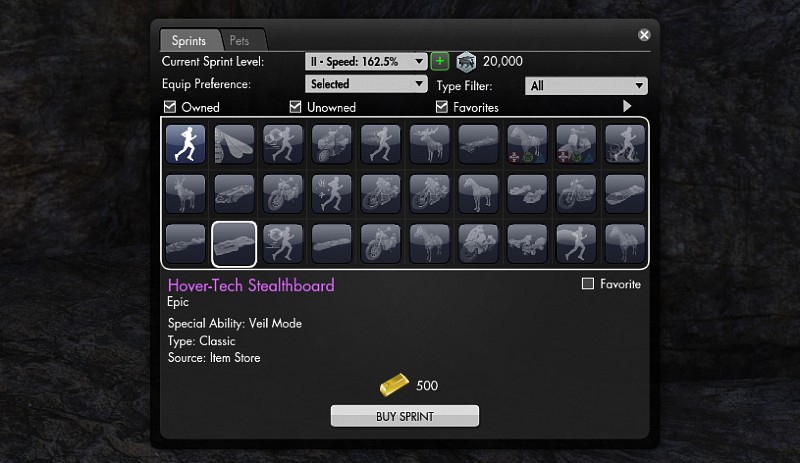Click the BUY SPRINT button
This screenshot has width=800, height=463.
coord(405,416)
